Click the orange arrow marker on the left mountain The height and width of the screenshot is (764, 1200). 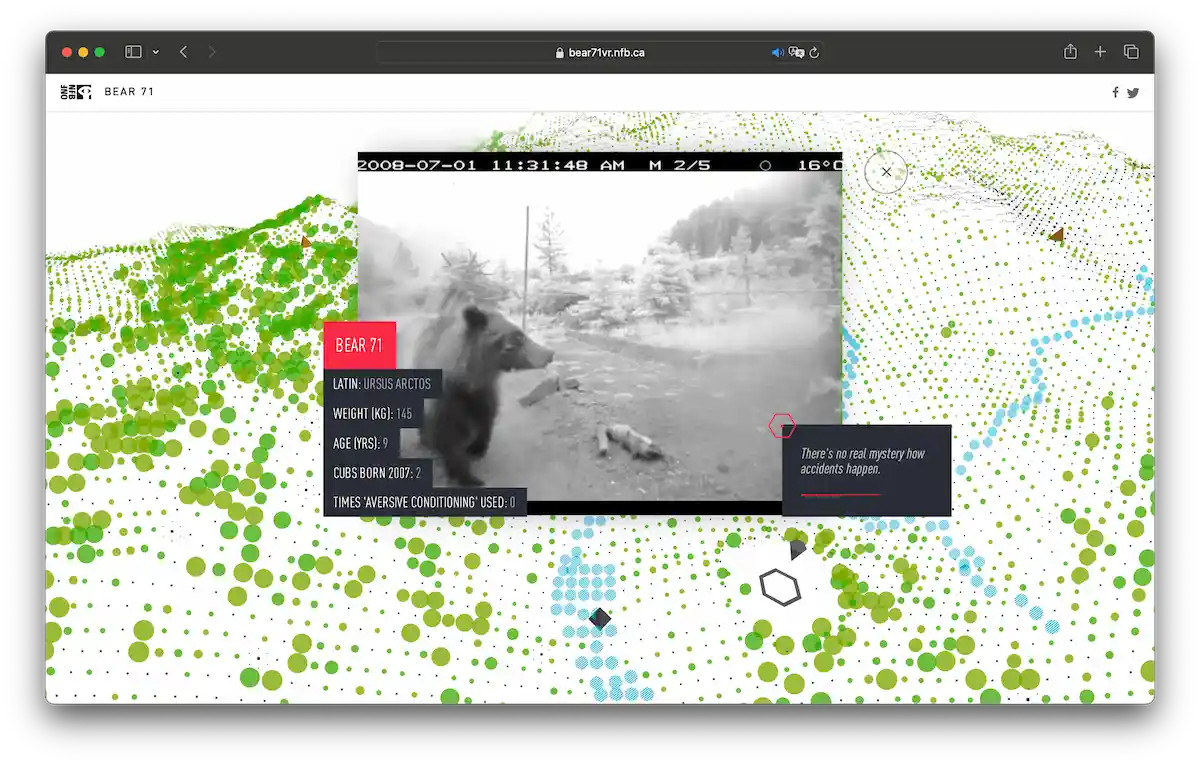pos(305,240)
